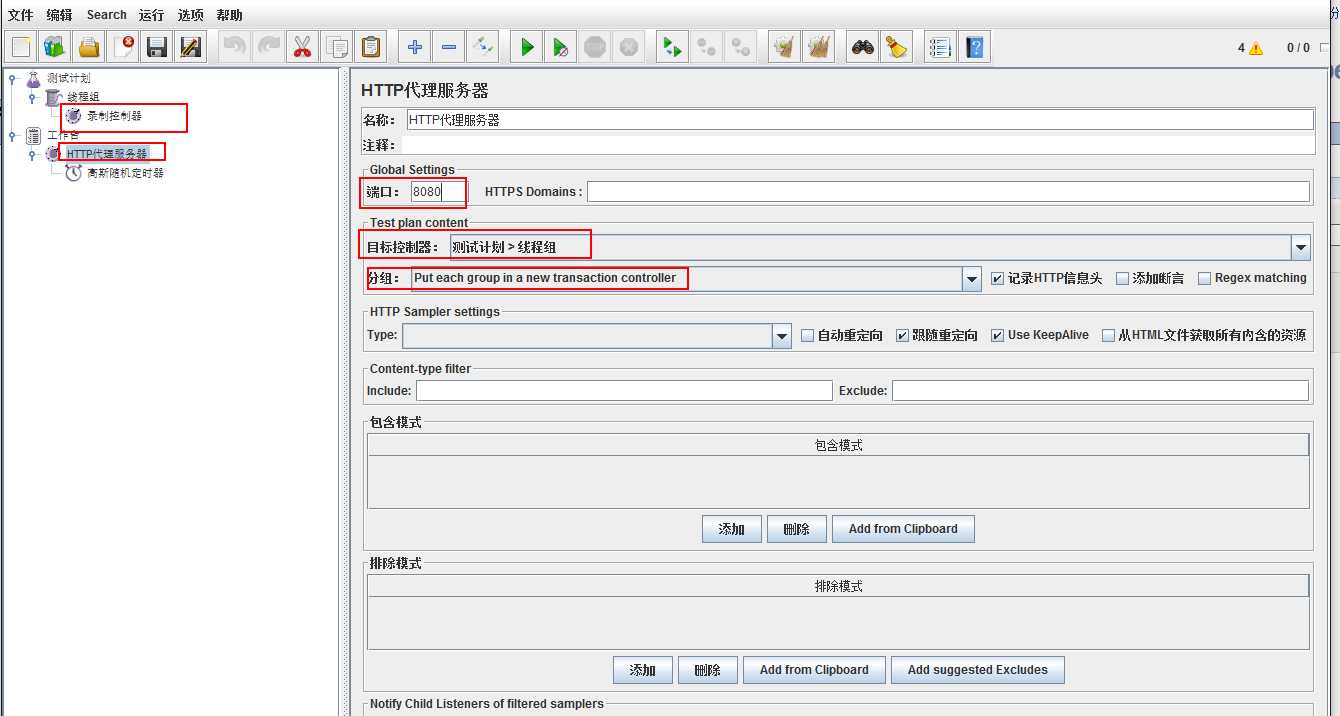Enable the 自动重定向 checkbox

pyautogui.click(x=807, y=336)
